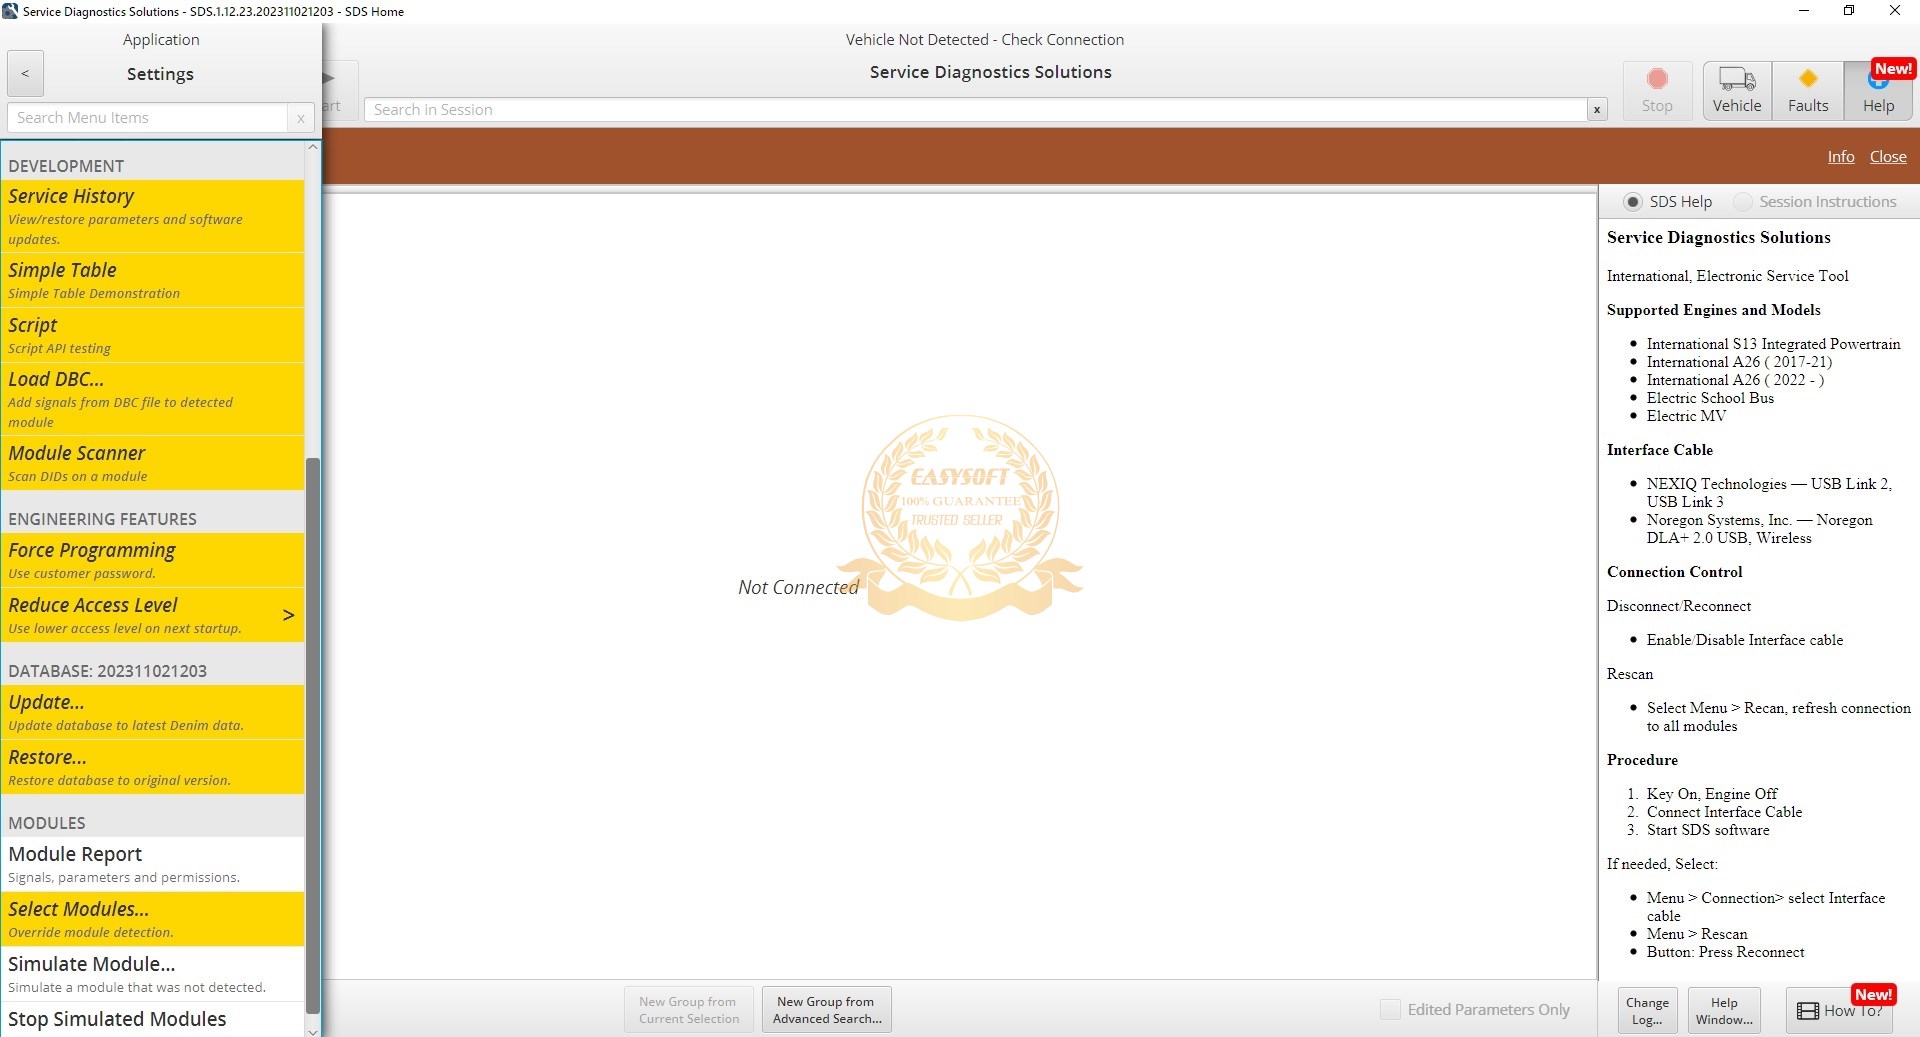Click 'Button: Press Reconnect' help text
This screenshot has height=1037, width=1920.
(1725, 952)
